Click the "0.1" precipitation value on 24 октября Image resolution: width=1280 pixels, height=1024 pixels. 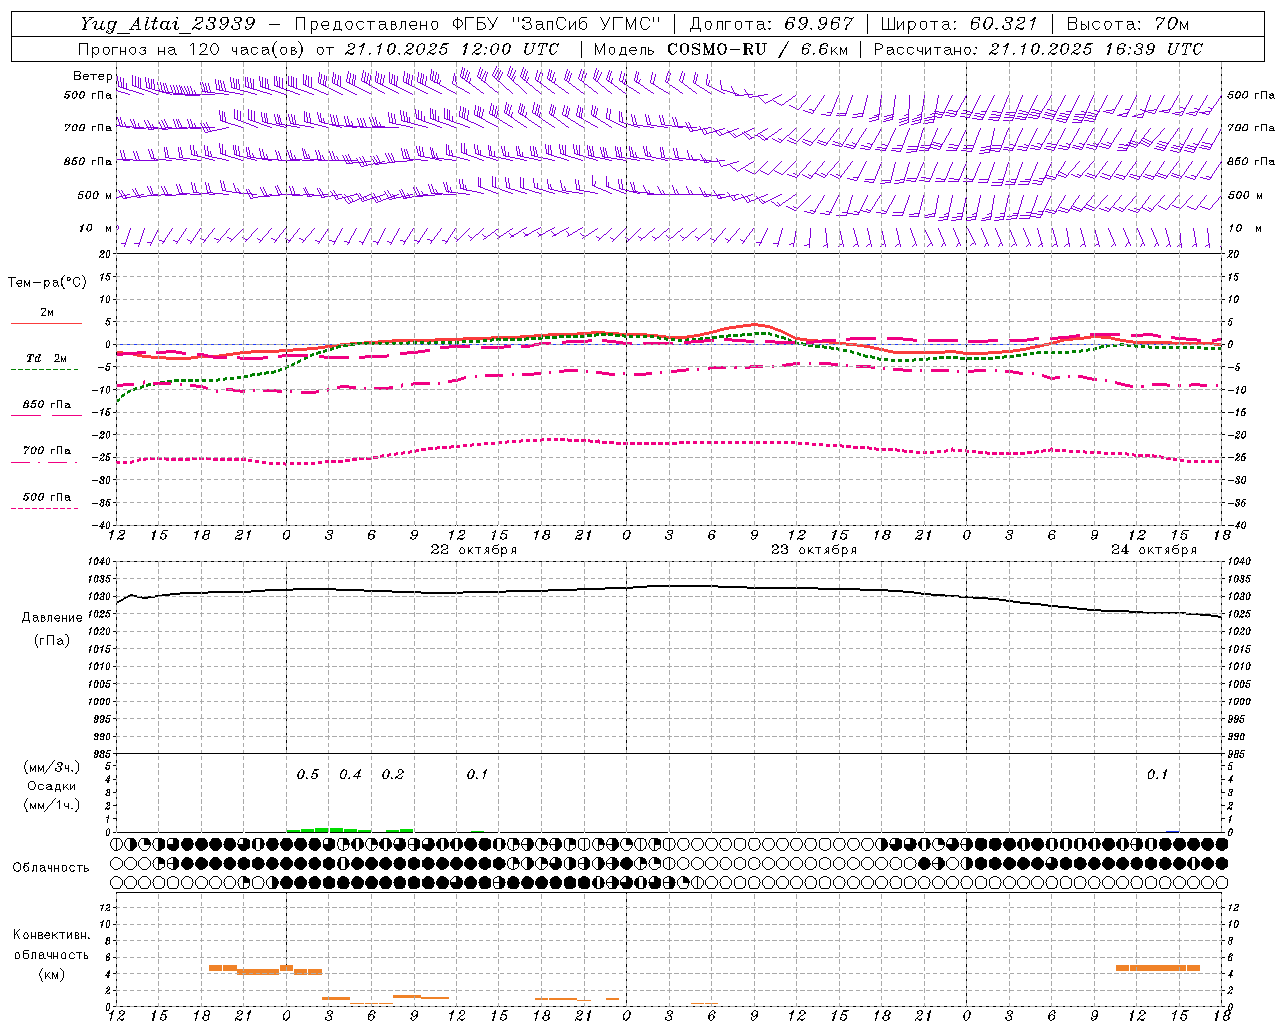point(1157,775)
